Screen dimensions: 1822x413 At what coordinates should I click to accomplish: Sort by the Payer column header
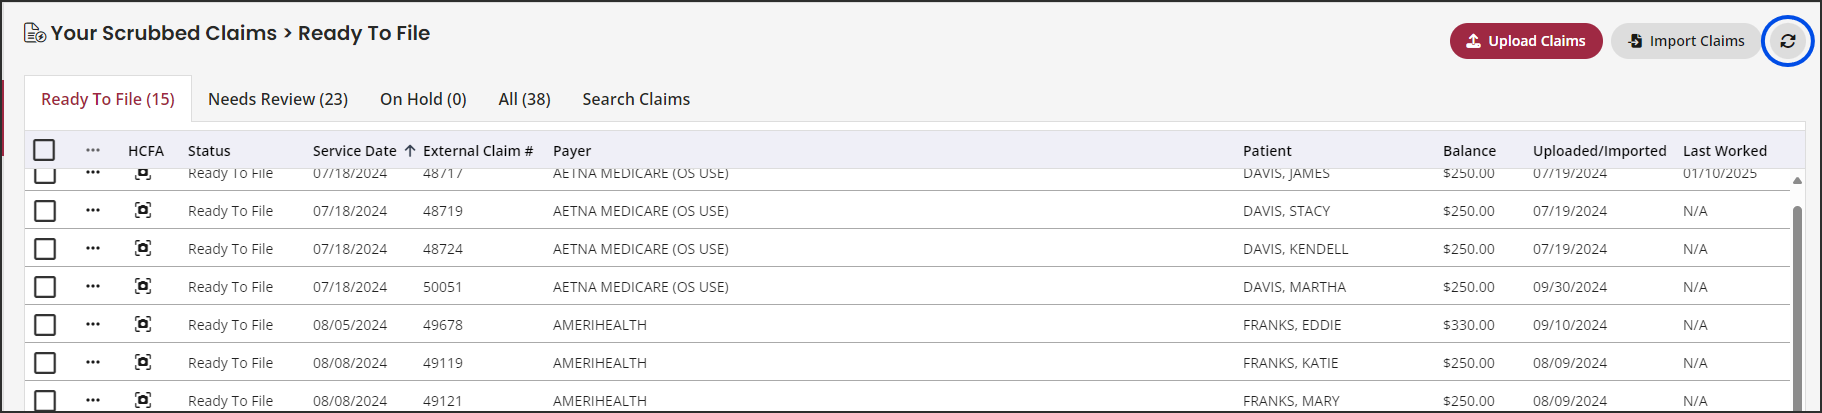coord(572,151)
